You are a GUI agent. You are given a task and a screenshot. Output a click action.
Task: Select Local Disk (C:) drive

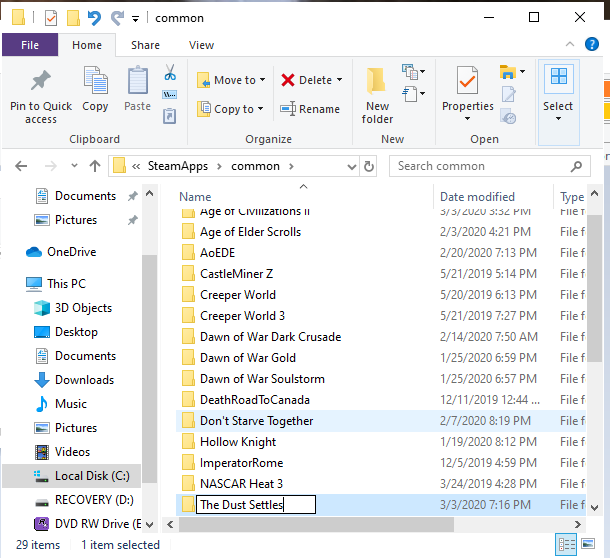point(72,476)
